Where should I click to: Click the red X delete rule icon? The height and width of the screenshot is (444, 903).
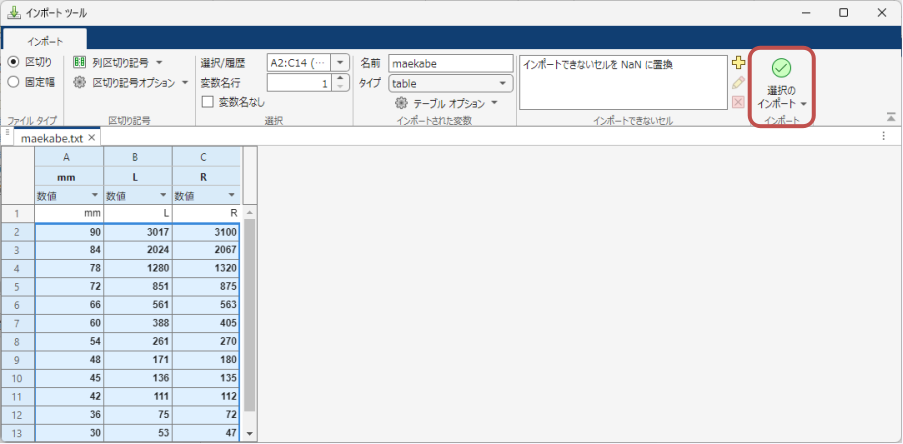pos(739,101)
